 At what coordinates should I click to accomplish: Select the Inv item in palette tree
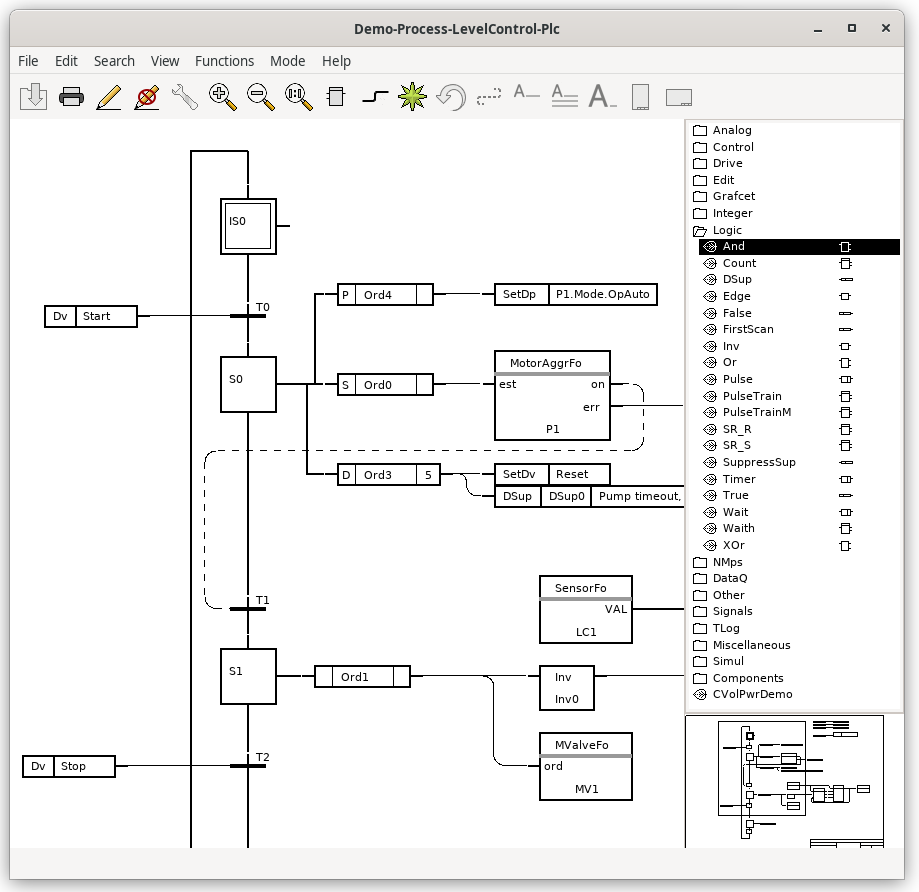(799, 346)
